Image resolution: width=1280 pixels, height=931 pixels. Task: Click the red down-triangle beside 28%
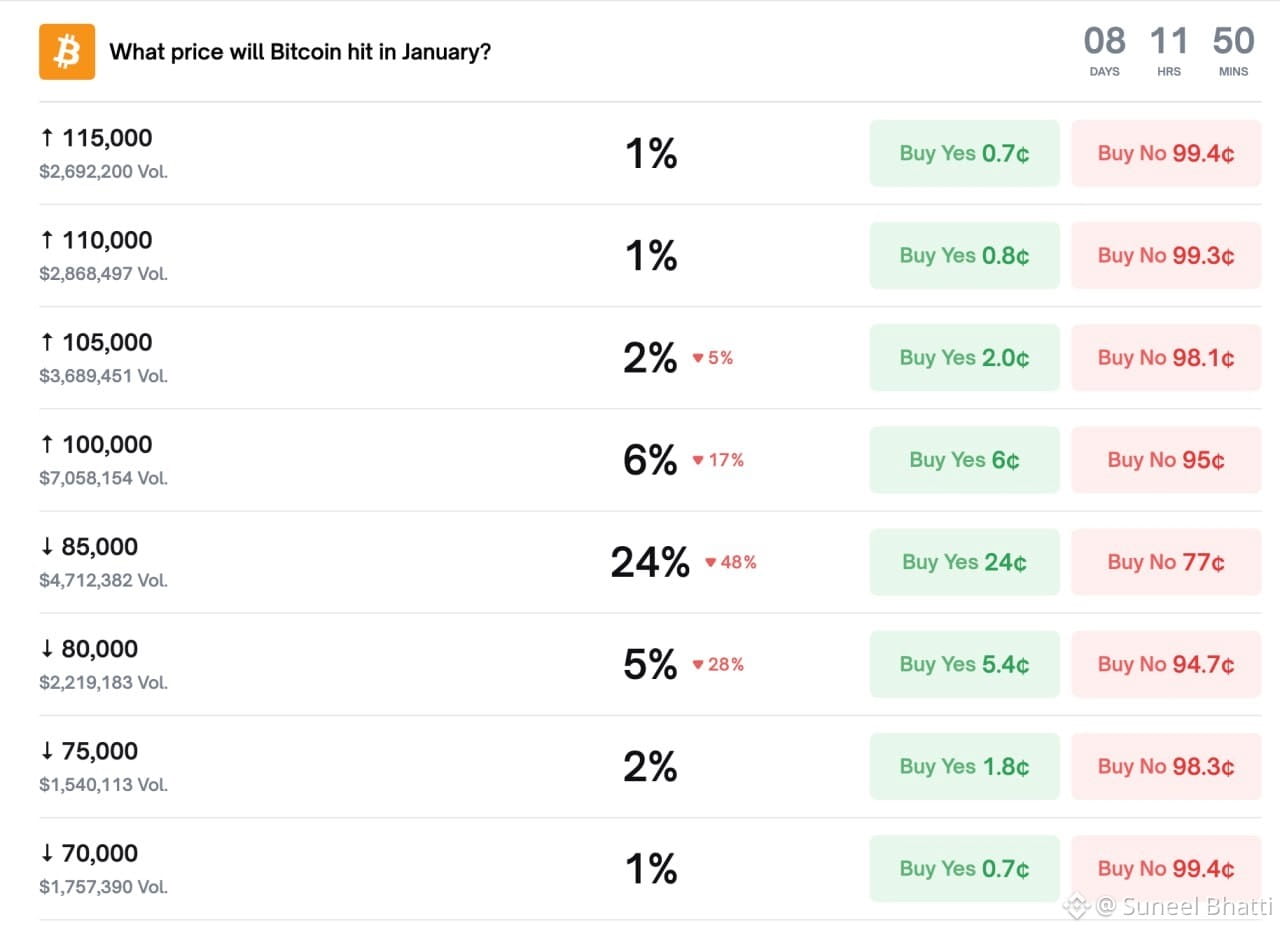coord(698,665)
